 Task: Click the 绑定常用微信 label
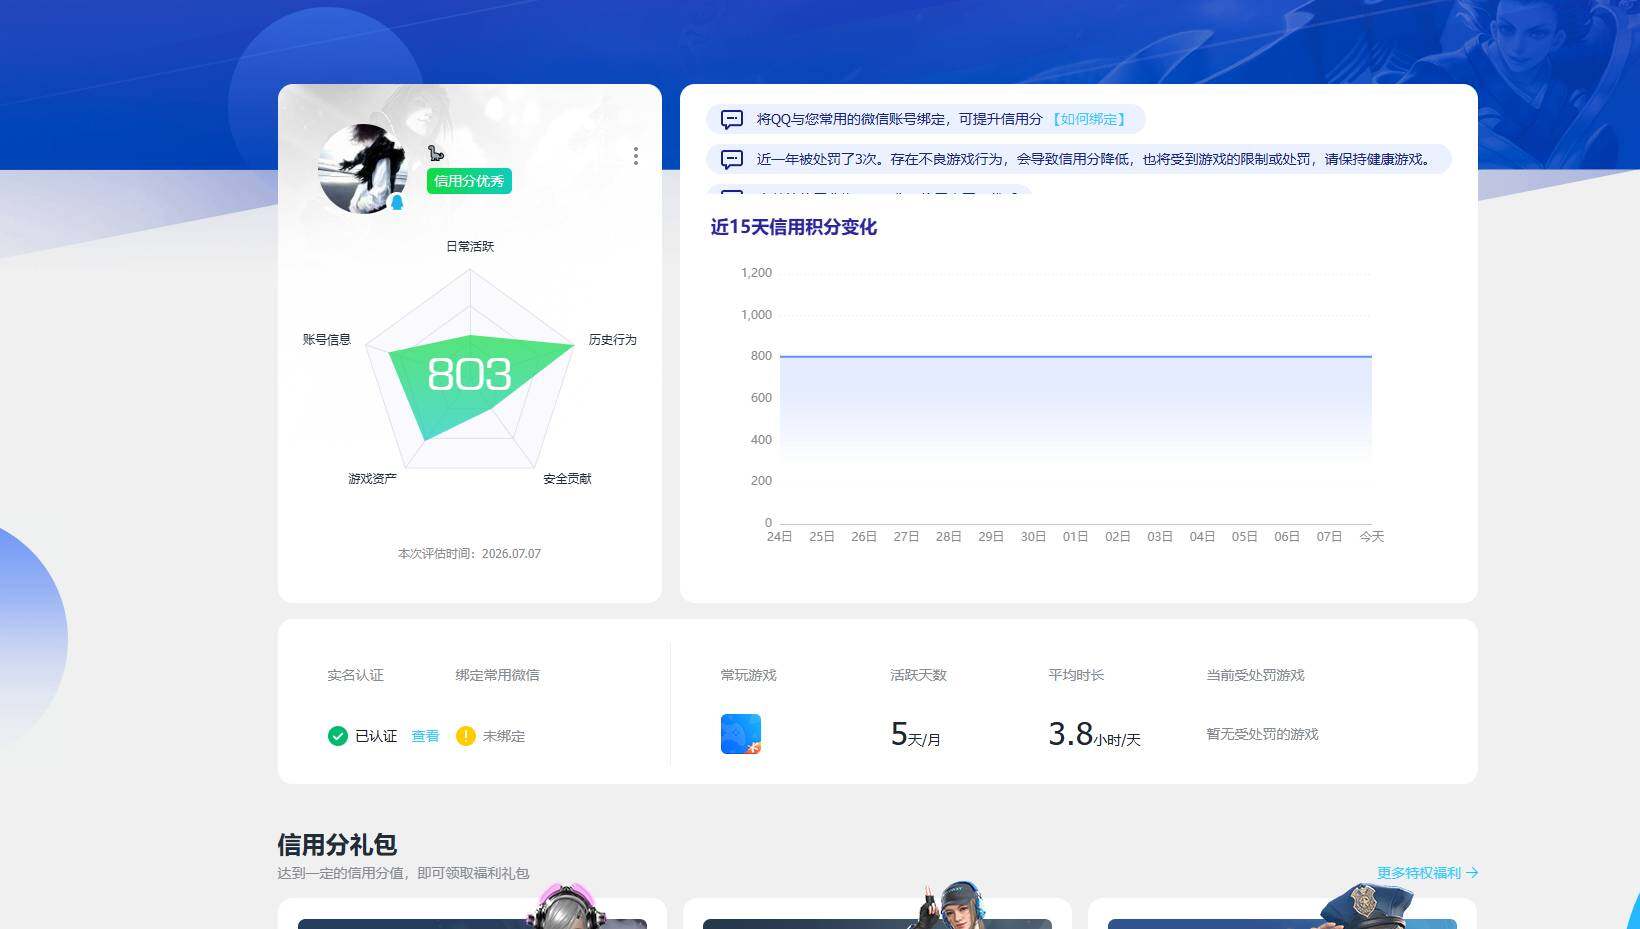point(497,675)
